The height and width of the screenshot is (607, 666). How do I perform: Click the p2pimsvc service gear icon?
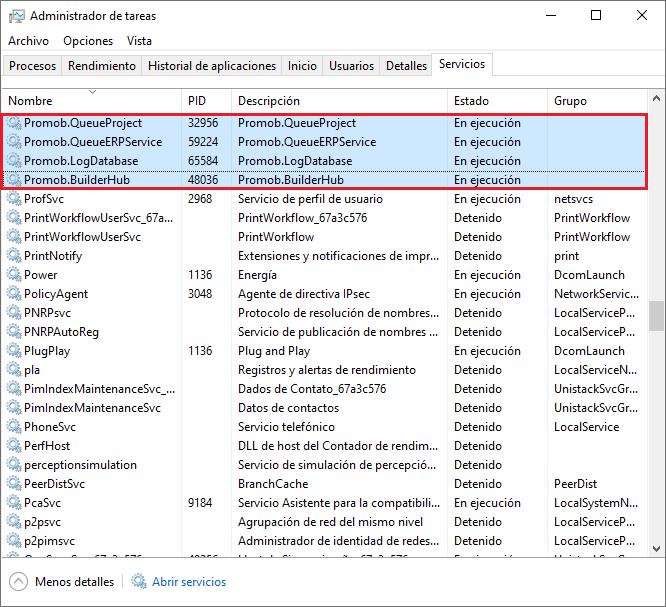point(14,541)
